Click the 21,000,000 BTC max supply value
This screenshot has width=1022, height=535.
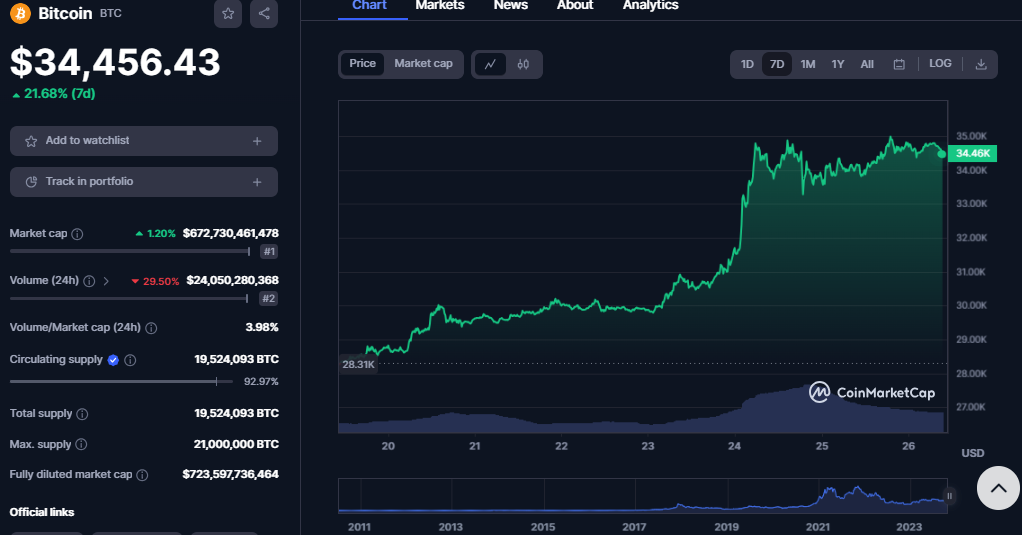(x=236, y=444)
